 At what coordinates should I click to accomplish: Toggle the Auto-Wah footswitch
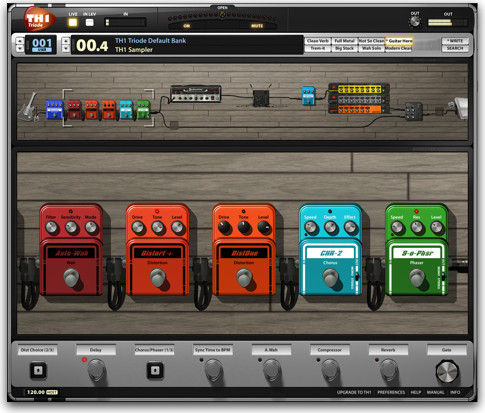[71, 277]
